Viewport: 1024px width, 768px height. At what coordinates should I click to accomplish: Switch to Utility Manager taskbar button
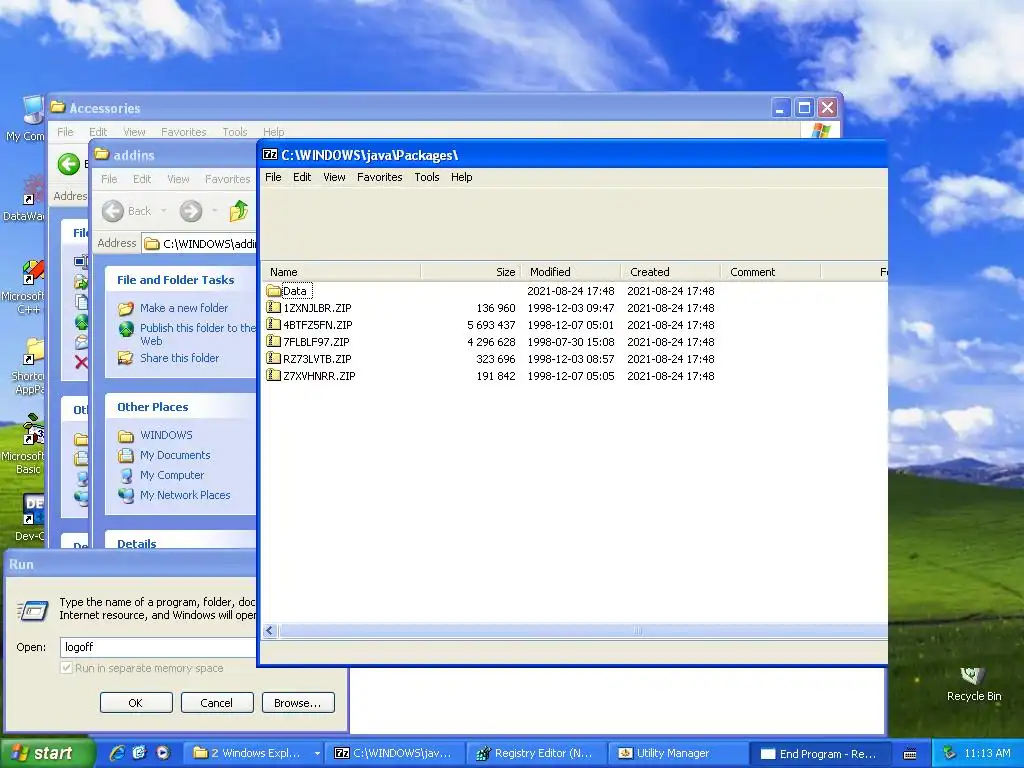(676, 753)
